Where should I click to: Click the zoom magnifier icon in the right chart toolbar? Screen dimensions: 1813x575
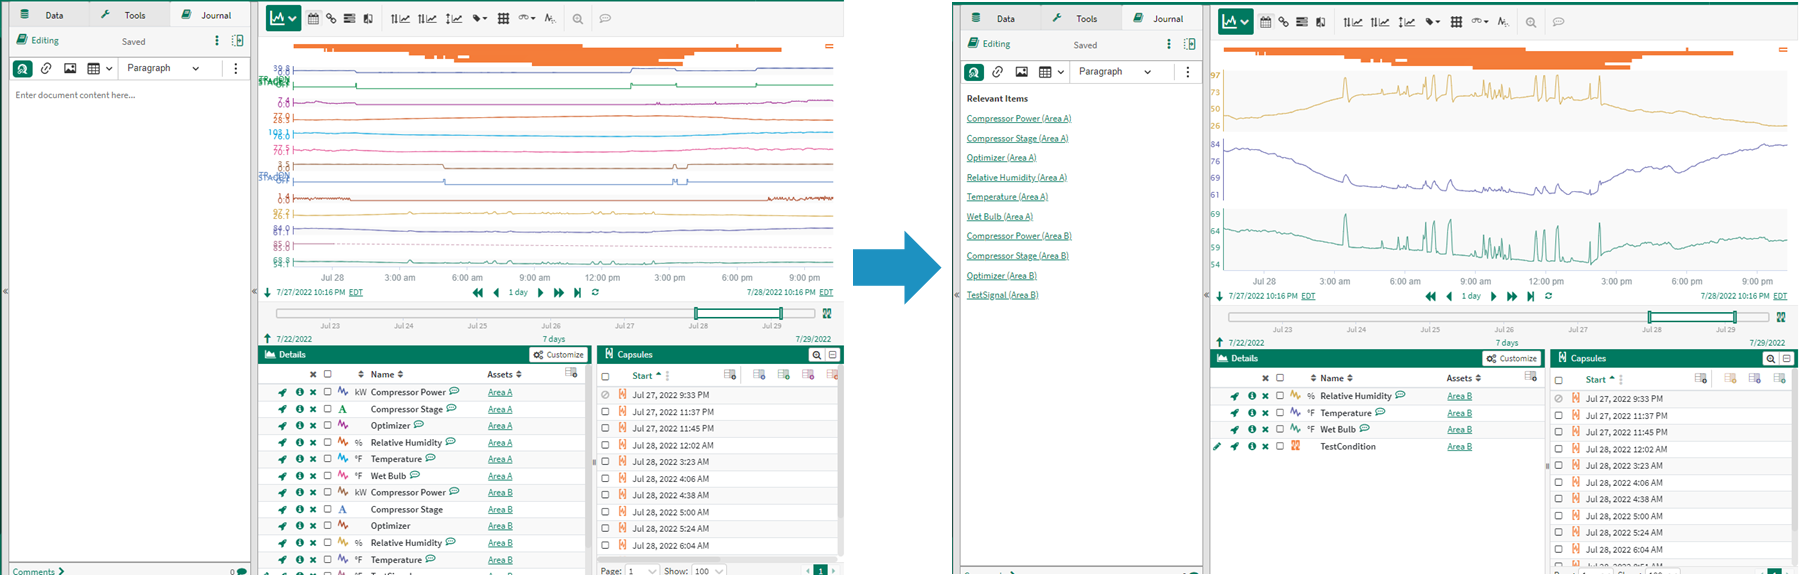(1530, 21)
